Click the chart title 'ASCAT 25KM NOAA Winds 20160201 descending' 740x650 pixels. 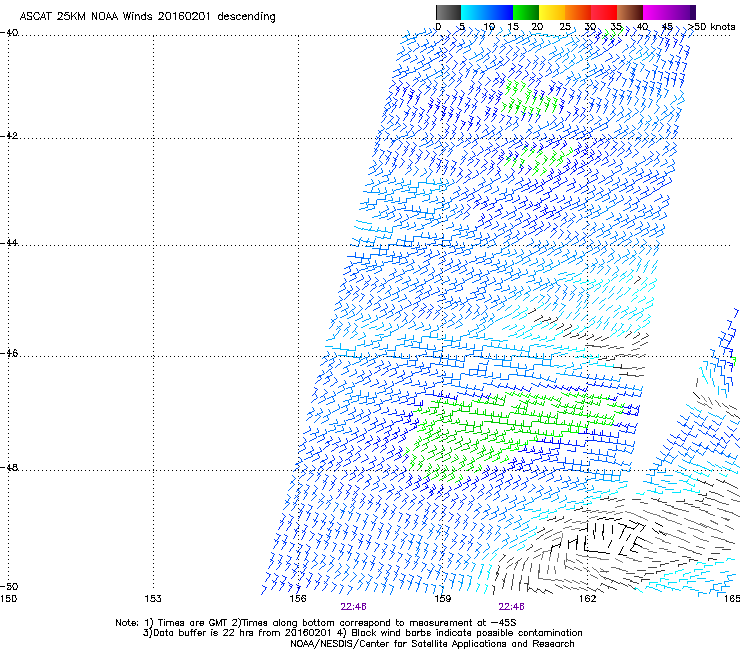click(x=147, y=17)
